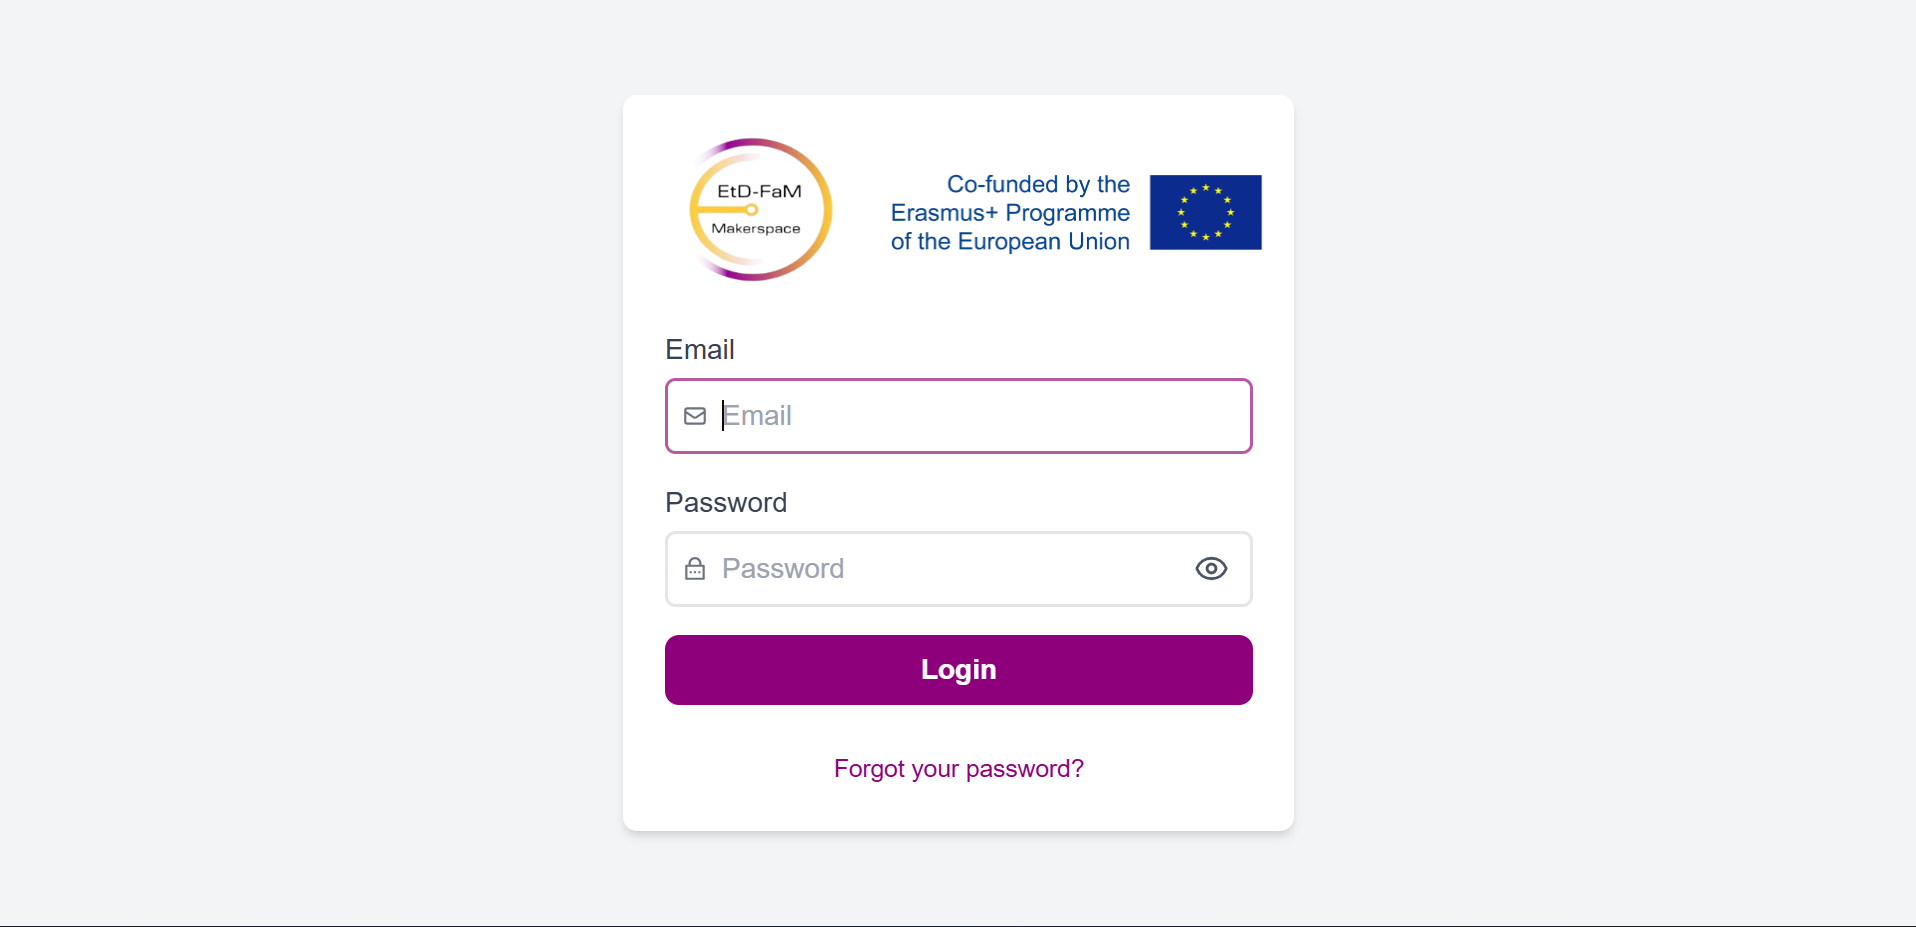Open the 'Forgot your password?' link
This screenshot has width=1916, height=927.
958,768
